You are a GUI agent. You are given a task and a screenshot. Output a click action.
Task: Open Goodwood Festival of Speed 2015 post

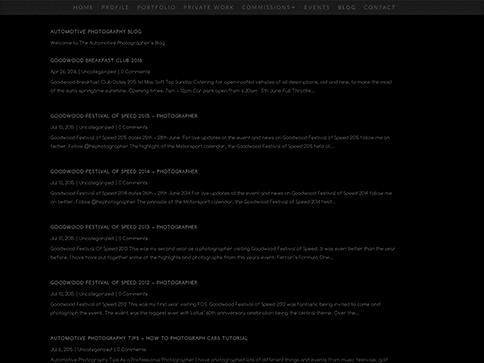[124, 116]
